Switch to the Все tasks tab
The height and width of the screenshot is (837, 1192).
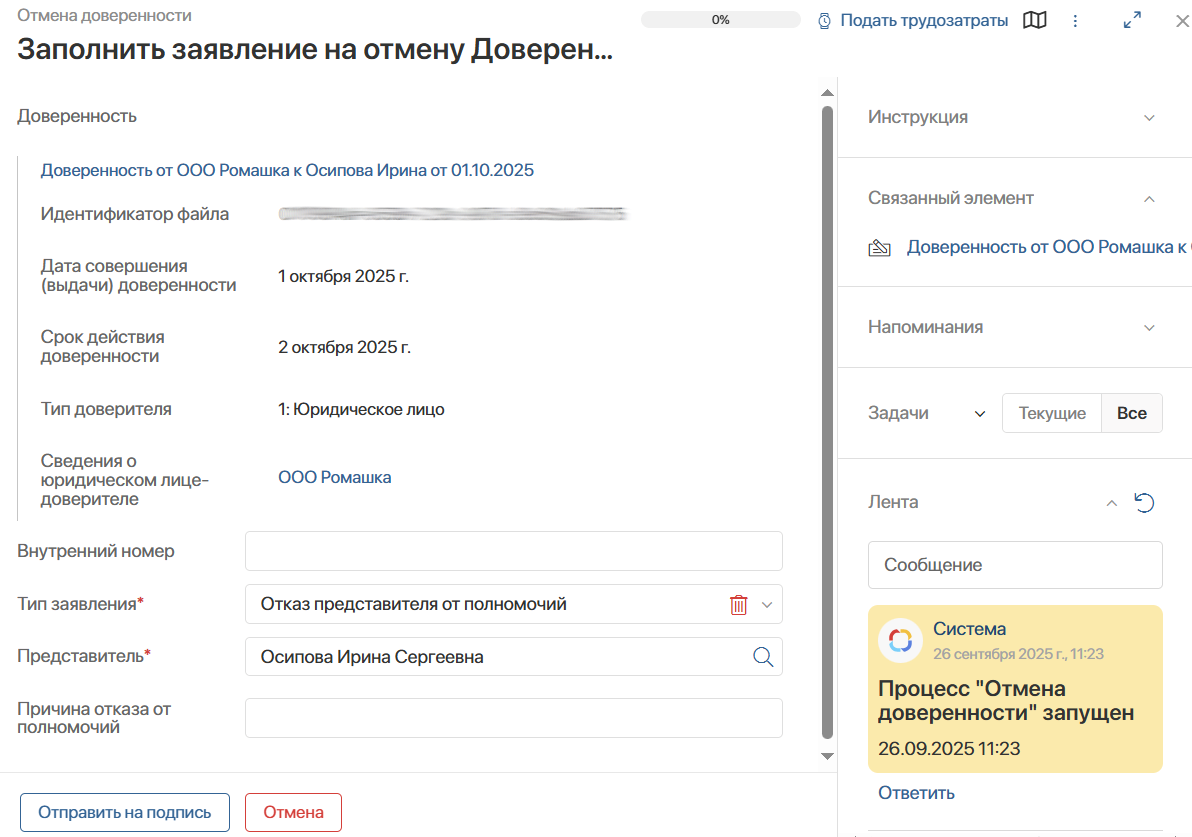click(1131, 413)
